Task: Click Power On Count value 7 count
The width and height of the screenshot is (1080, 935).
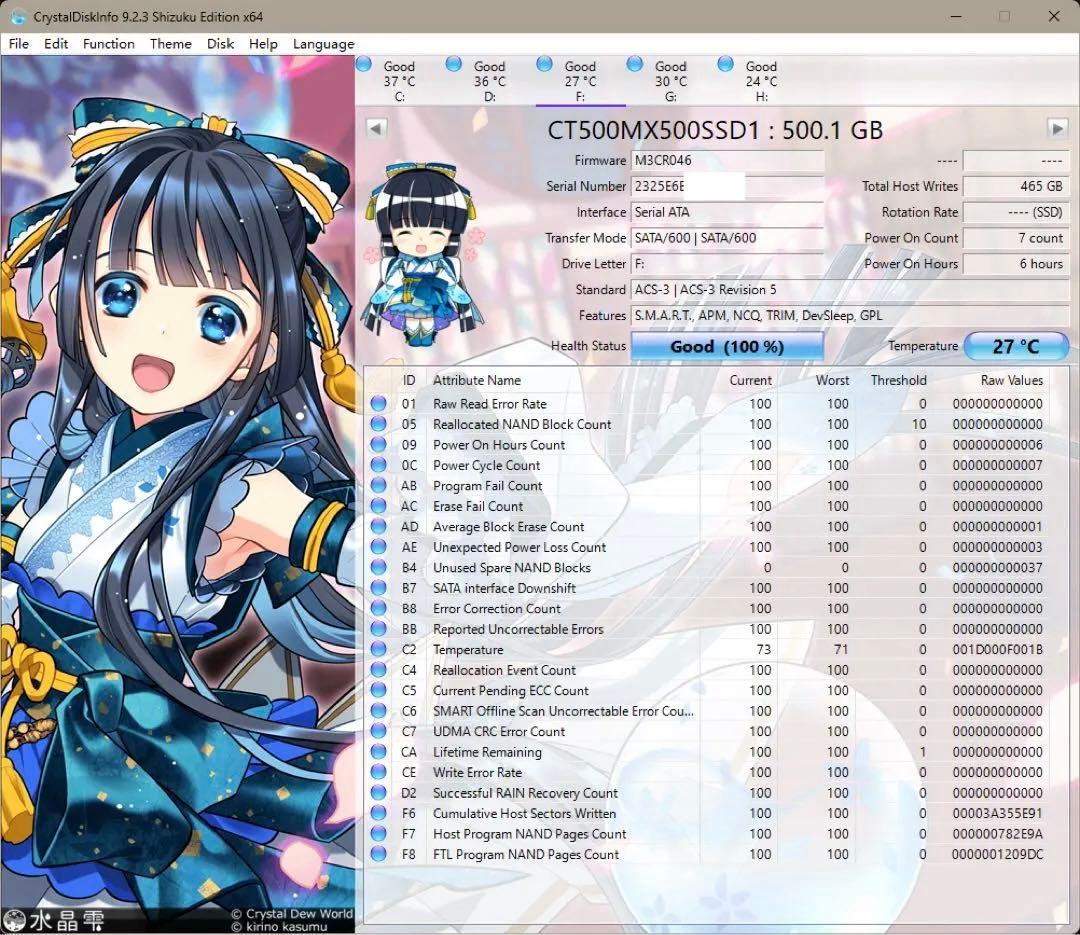Action: pyautogui.click(x=1016, y=238)
